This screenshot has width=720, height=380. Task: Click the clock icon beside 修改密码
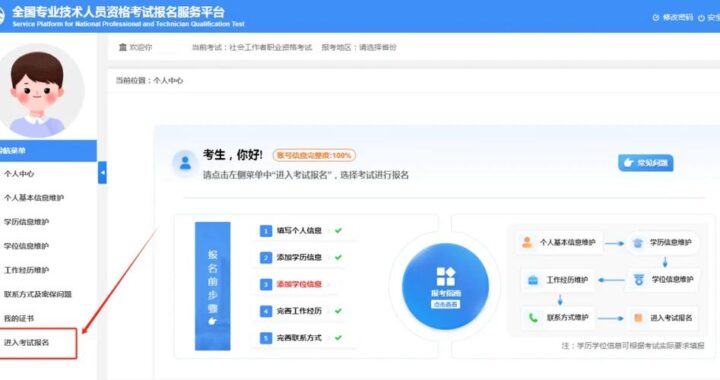tap(656, 17)
